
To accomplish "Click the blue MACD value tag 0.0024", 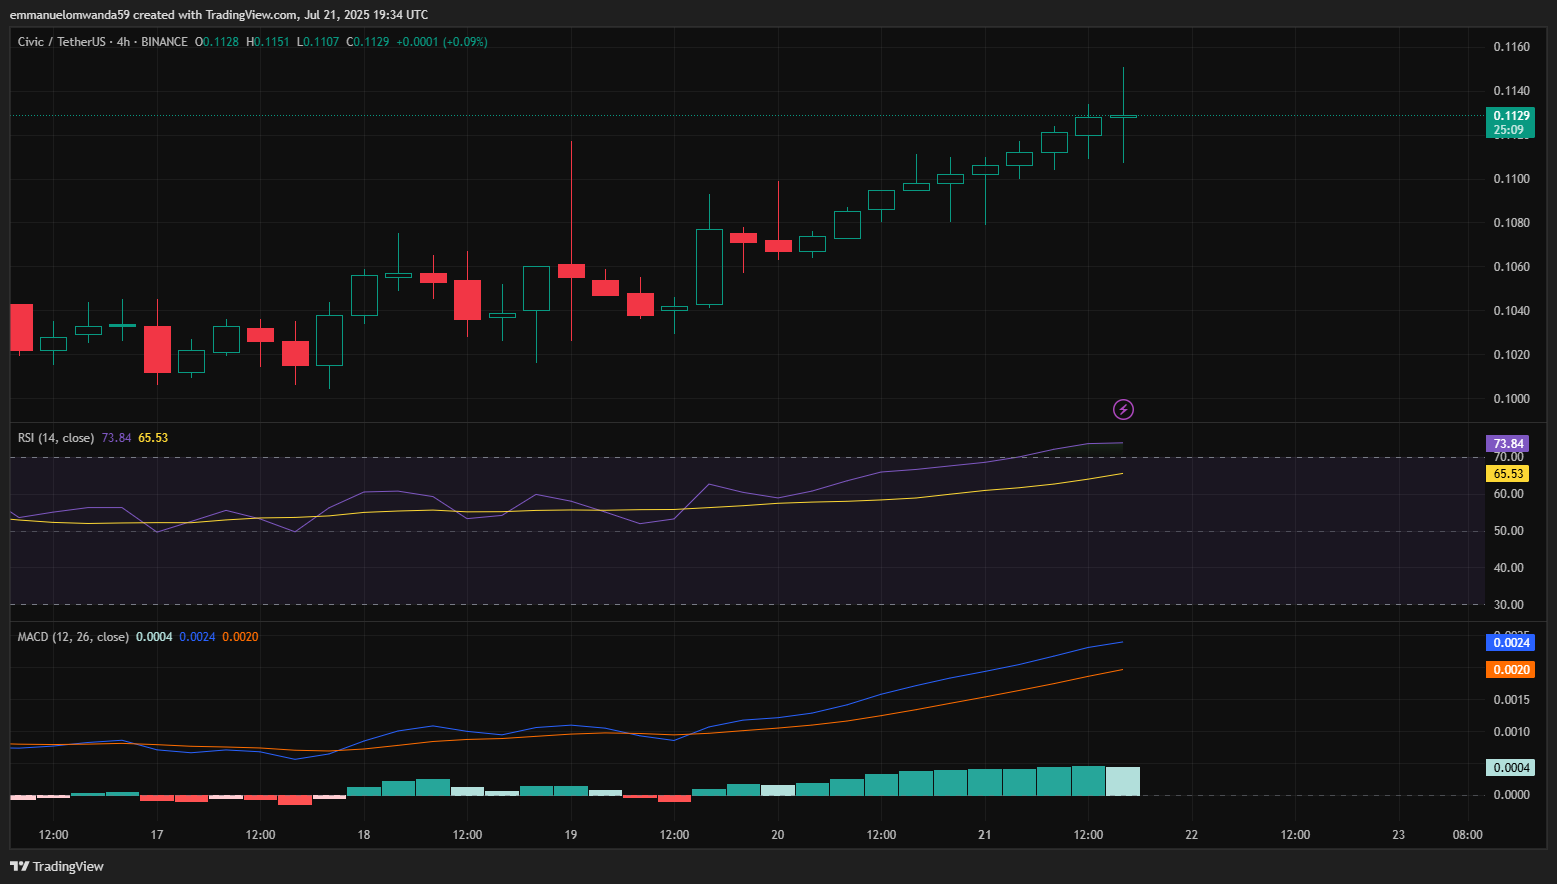I will pyautogui.click(x=1510, y=643).
